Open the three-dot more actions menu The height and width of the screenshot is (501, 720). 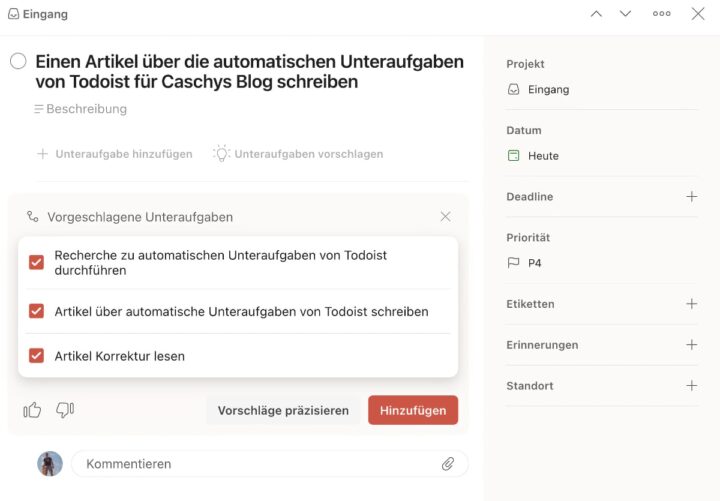[x=662, y=14]
